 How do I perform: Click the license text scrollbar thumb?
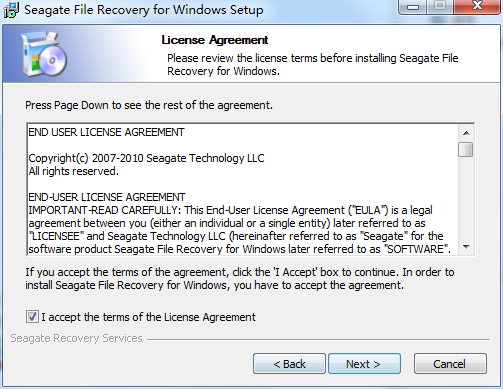pyautogui.click(x=466, y=149)
